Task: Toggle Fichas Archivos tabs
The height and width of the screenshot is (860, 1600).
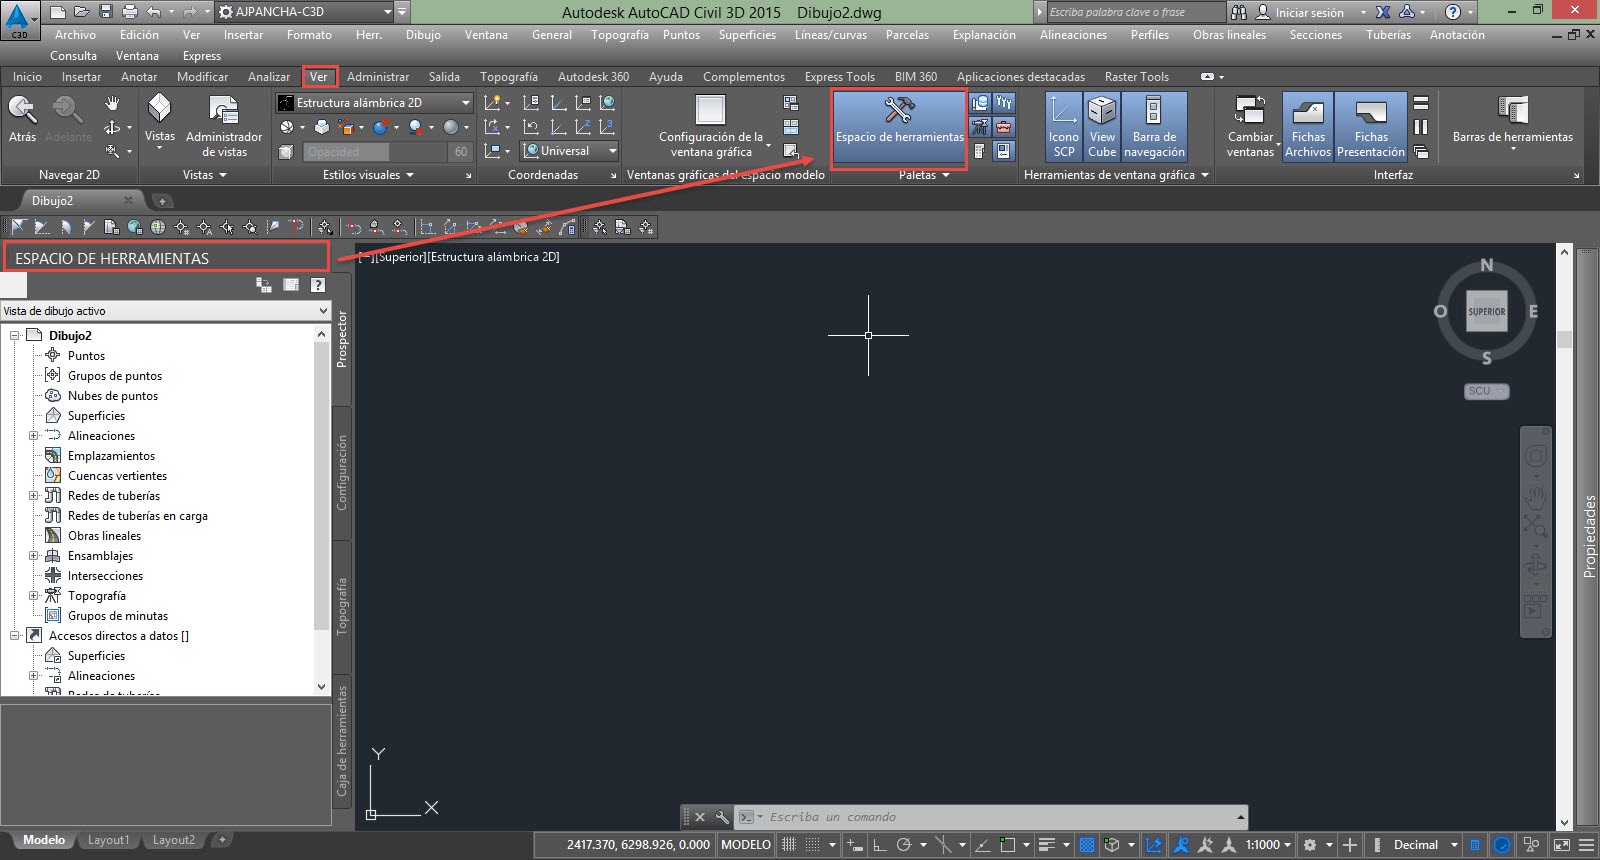Action: point(1308,126)
